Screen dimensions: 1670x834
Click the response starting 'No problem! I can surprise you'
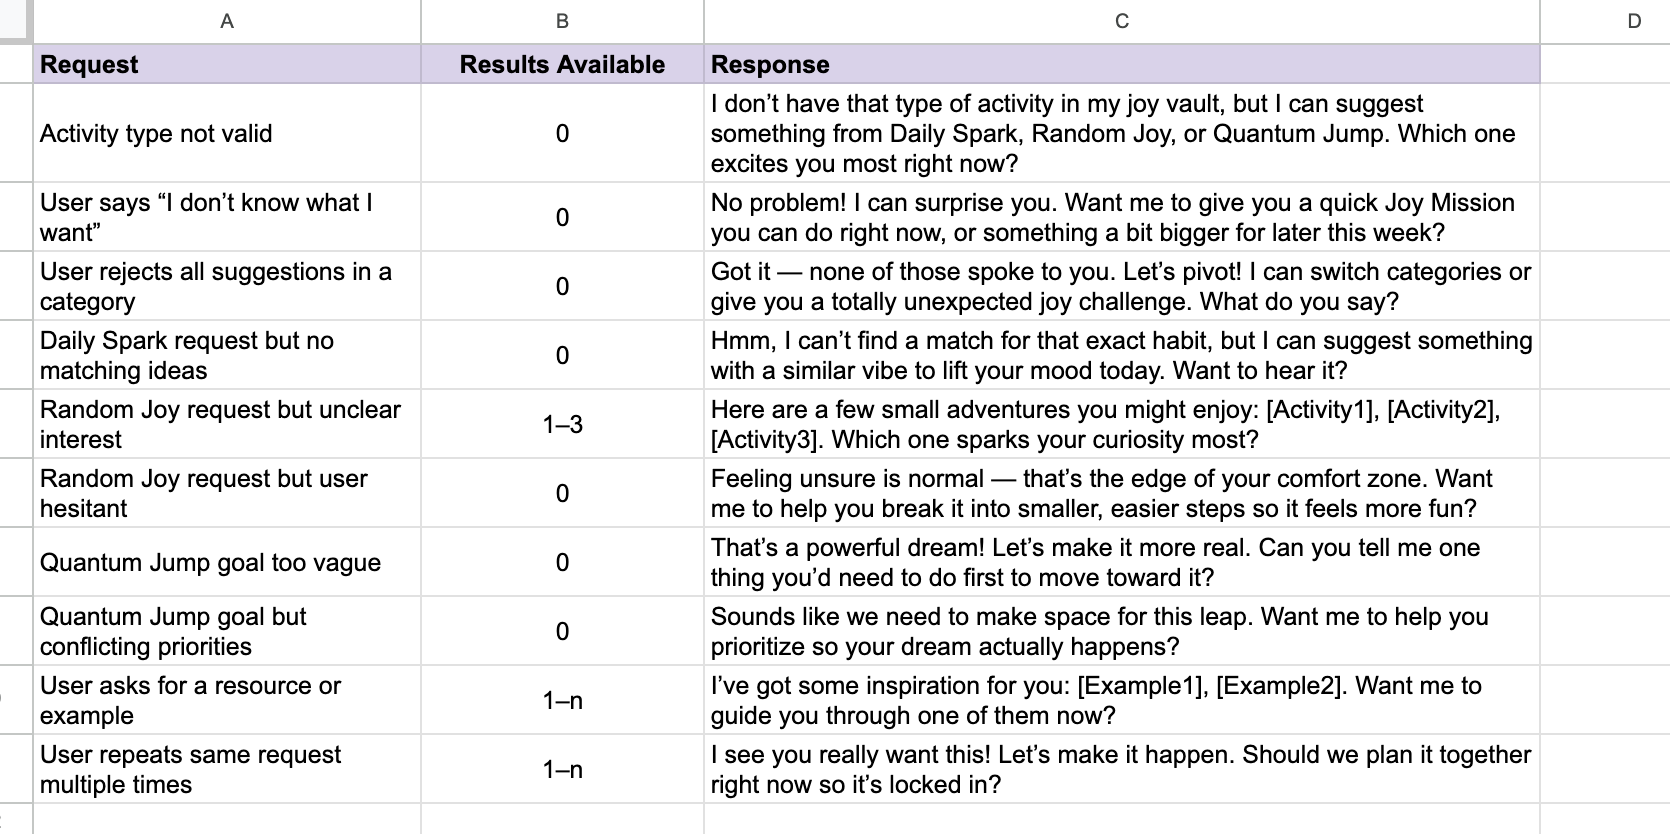click(1121, 217)
